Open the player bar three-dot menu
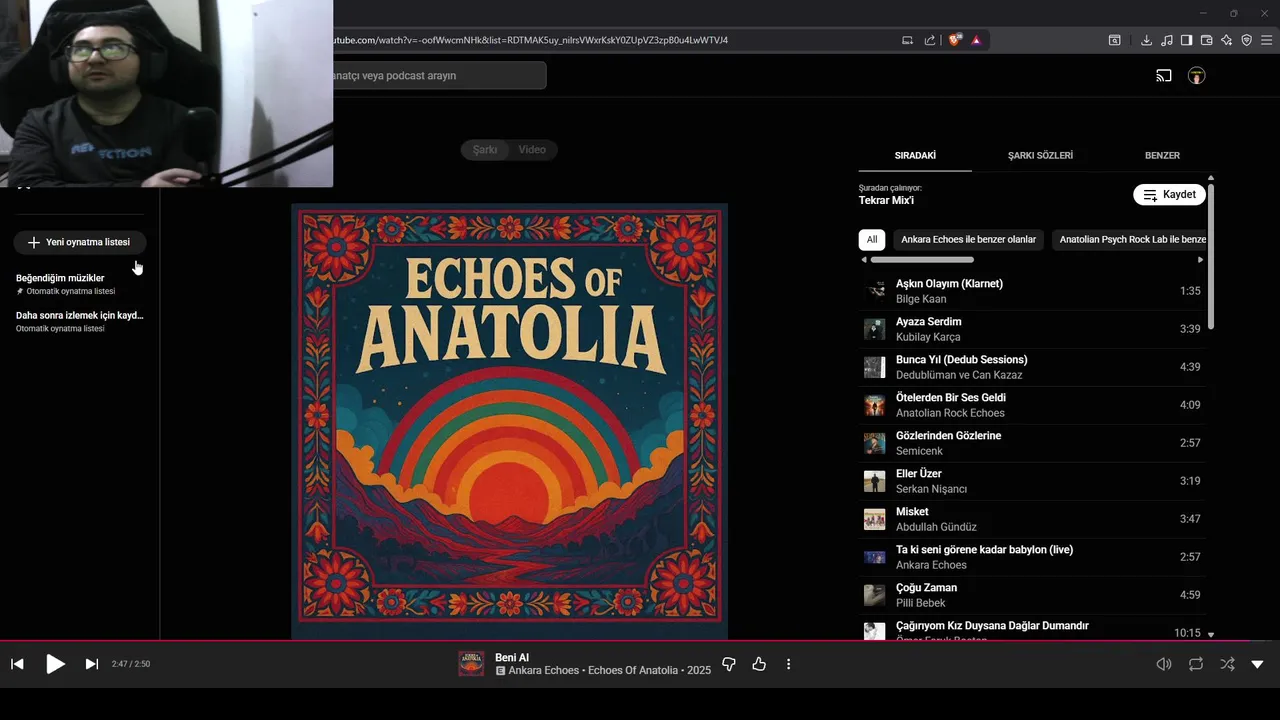This screenshot has width=1280, height=720. pyautogui.click(x=788, y=664)
